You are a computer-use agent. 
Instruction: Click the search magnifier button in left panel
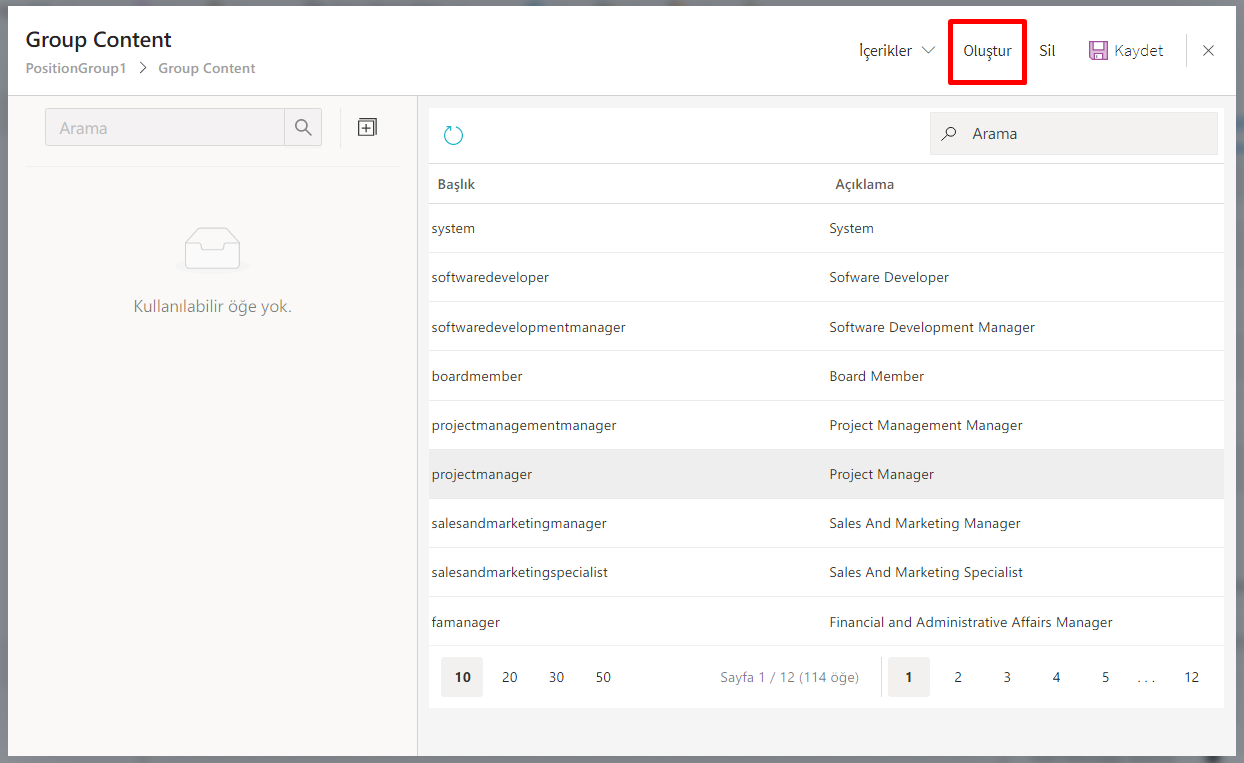pos(303,128)
